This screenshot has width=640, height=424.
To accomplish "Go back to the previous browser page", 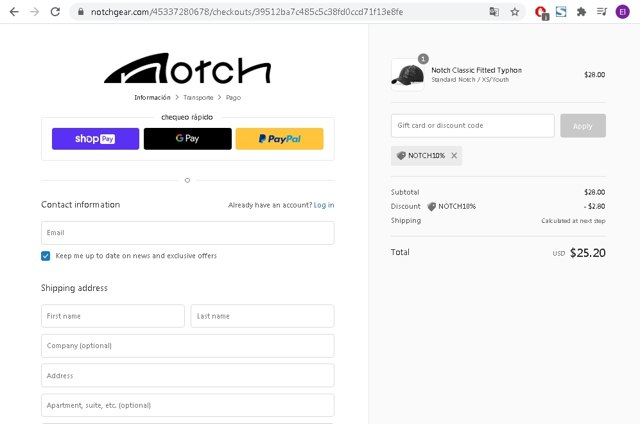I will 14,12.
